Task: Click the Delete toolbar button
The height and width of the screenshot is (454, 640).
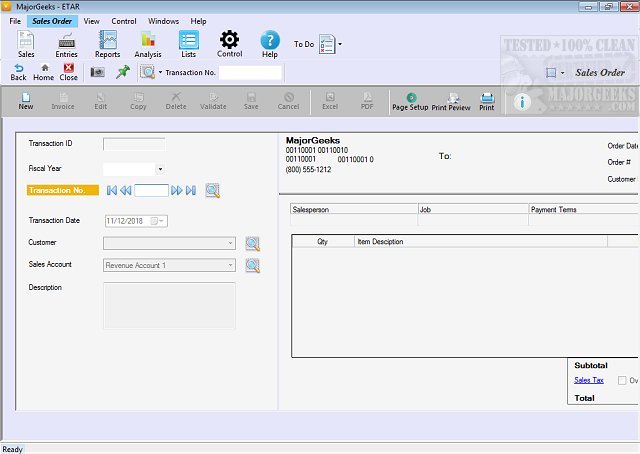Action: click(x=176, y=101)
